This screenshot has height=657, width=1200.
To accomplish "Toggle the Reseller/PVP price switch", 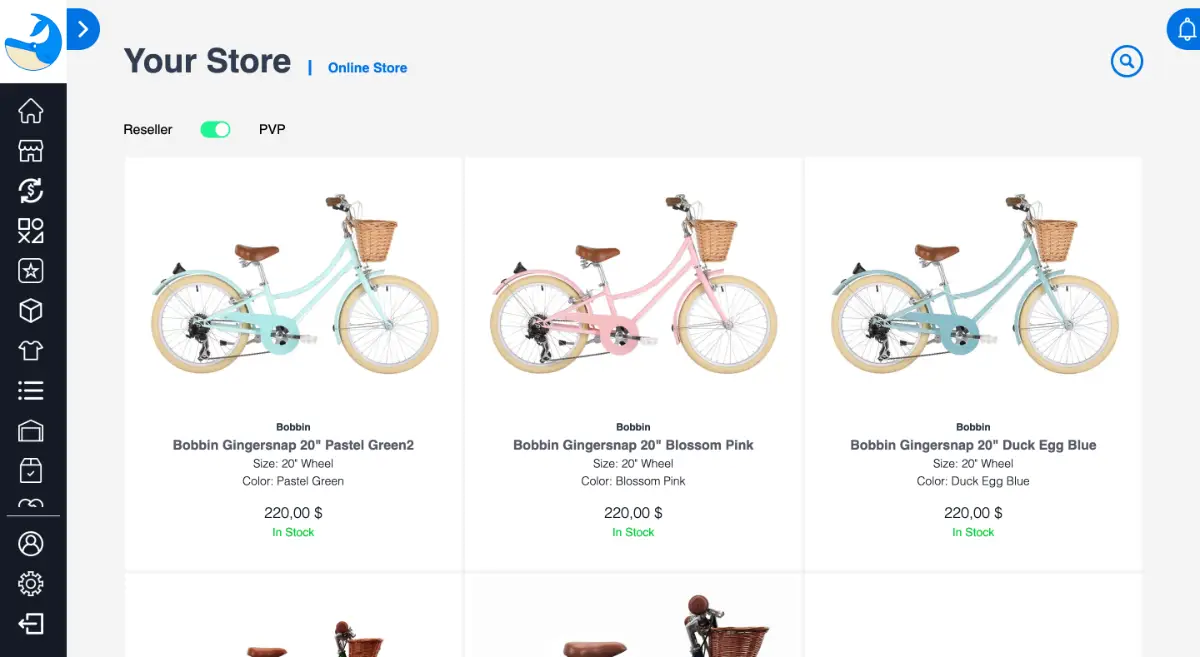I will click(215, 129).
